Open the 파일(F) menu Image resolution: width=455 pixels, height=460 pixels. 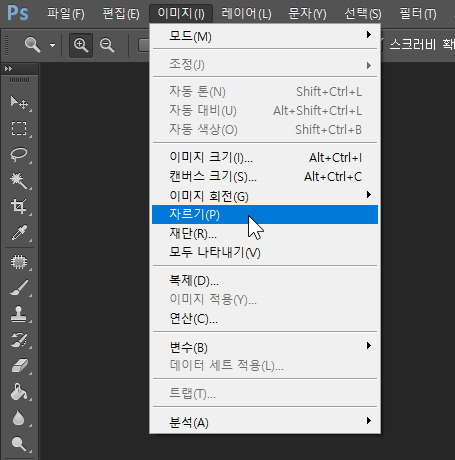click(x=66, y=14)
